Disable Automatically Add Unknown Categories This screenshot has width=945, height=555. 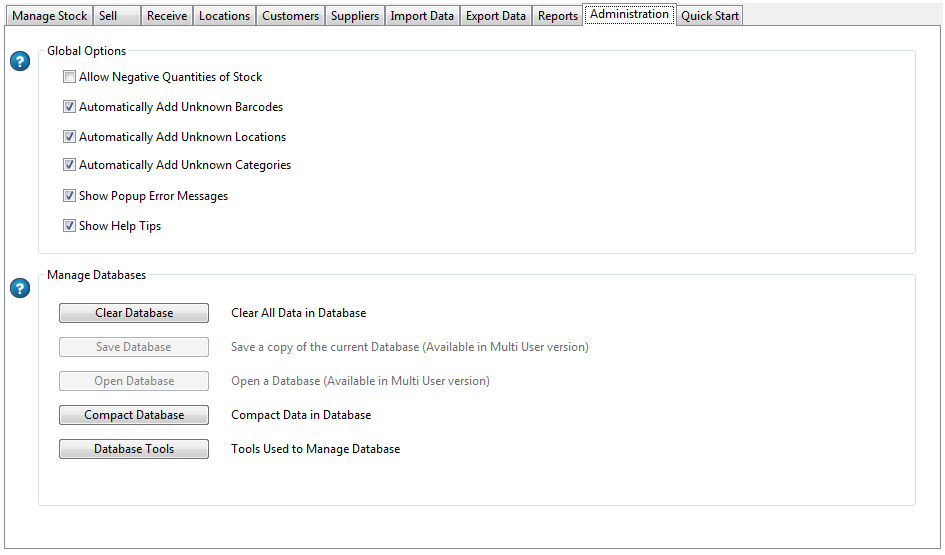tap(70, 165)
